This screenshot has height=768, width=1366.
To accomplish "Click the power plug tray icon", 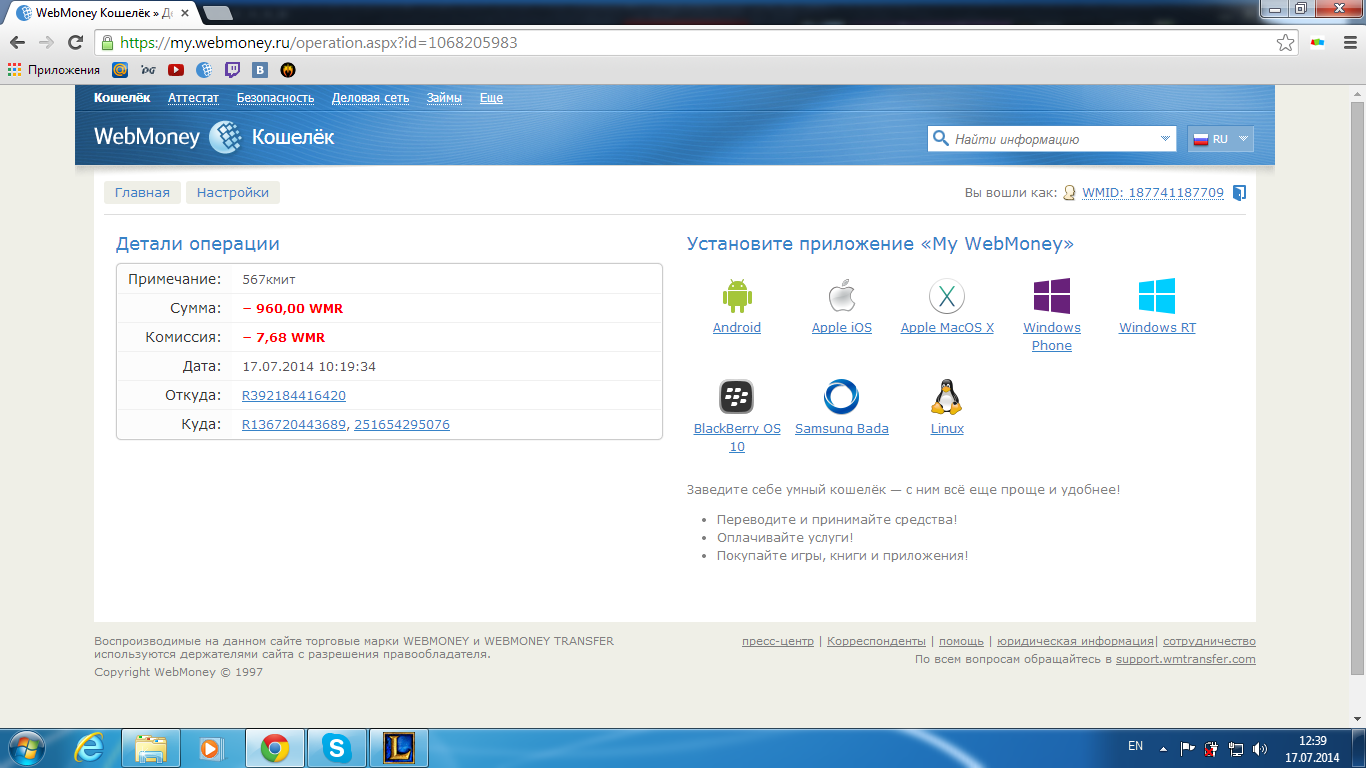I will (1212, 748).
